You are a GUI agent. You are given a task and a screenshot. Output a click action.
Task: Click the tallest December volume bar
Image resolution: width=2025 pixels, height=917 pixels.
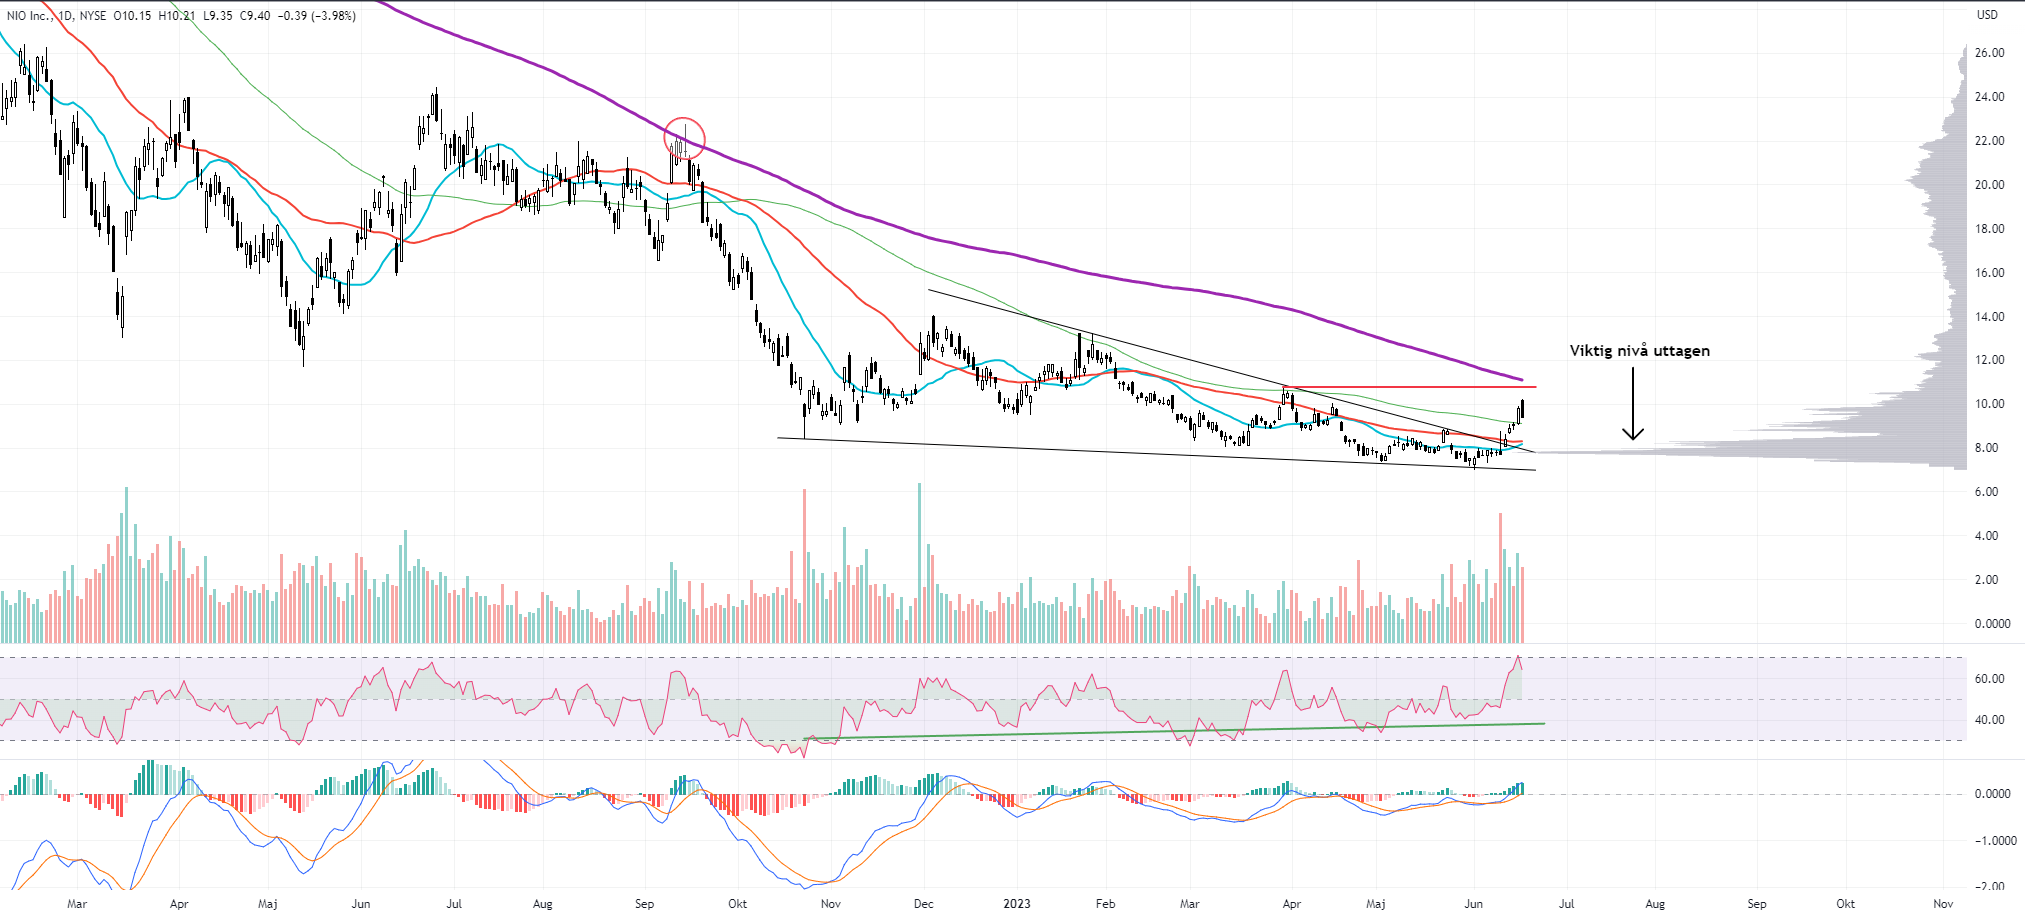919,563
